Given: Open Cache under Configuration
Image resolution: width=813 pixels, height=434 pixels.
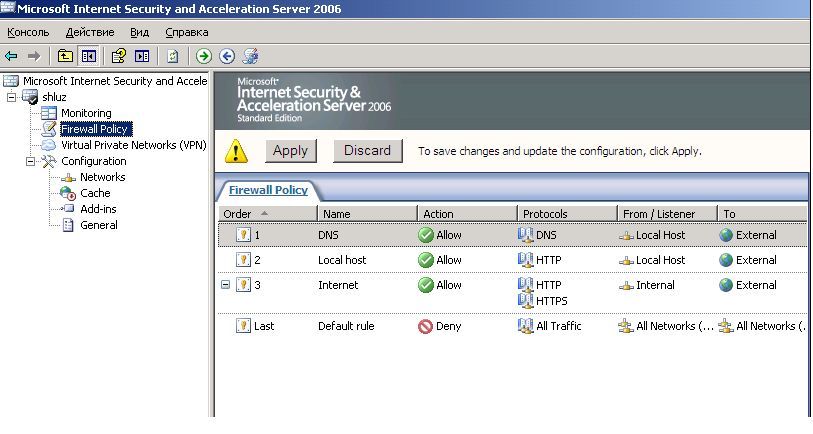Looking at the screenshot, I should pyautogui.click(x=95, y=193).
